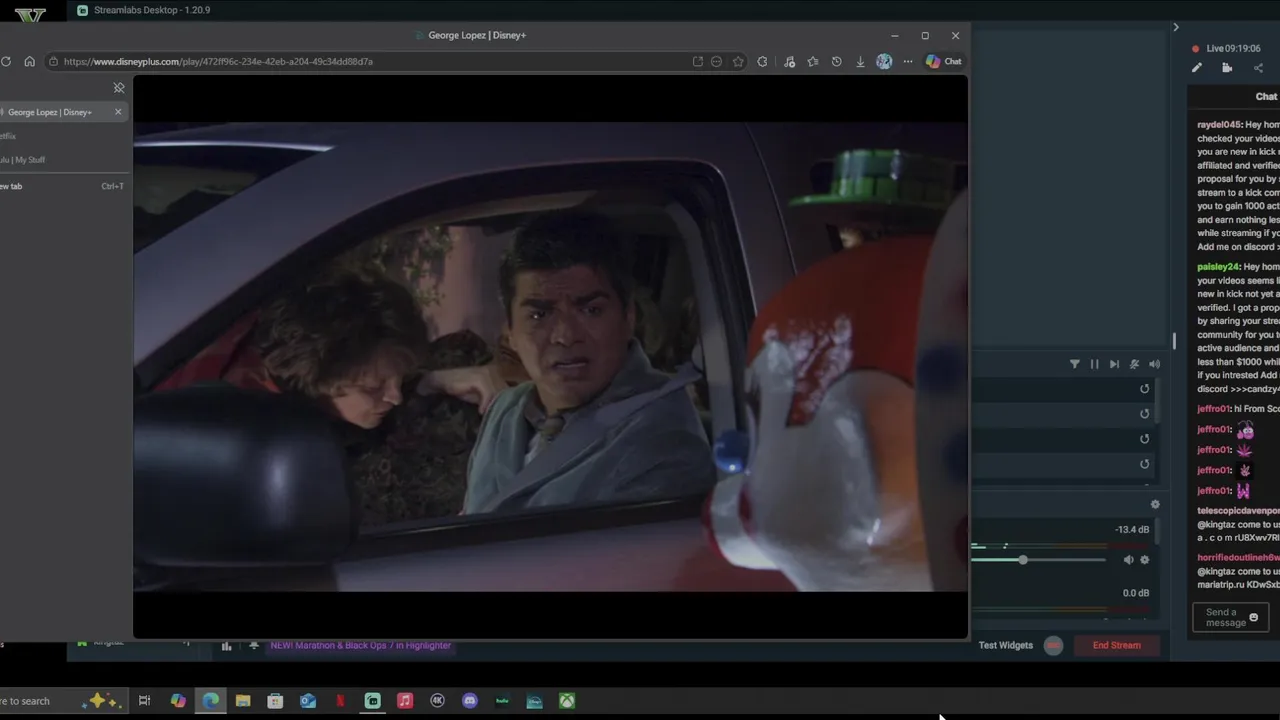Mute the -13.4 dB audio source

1128,560
